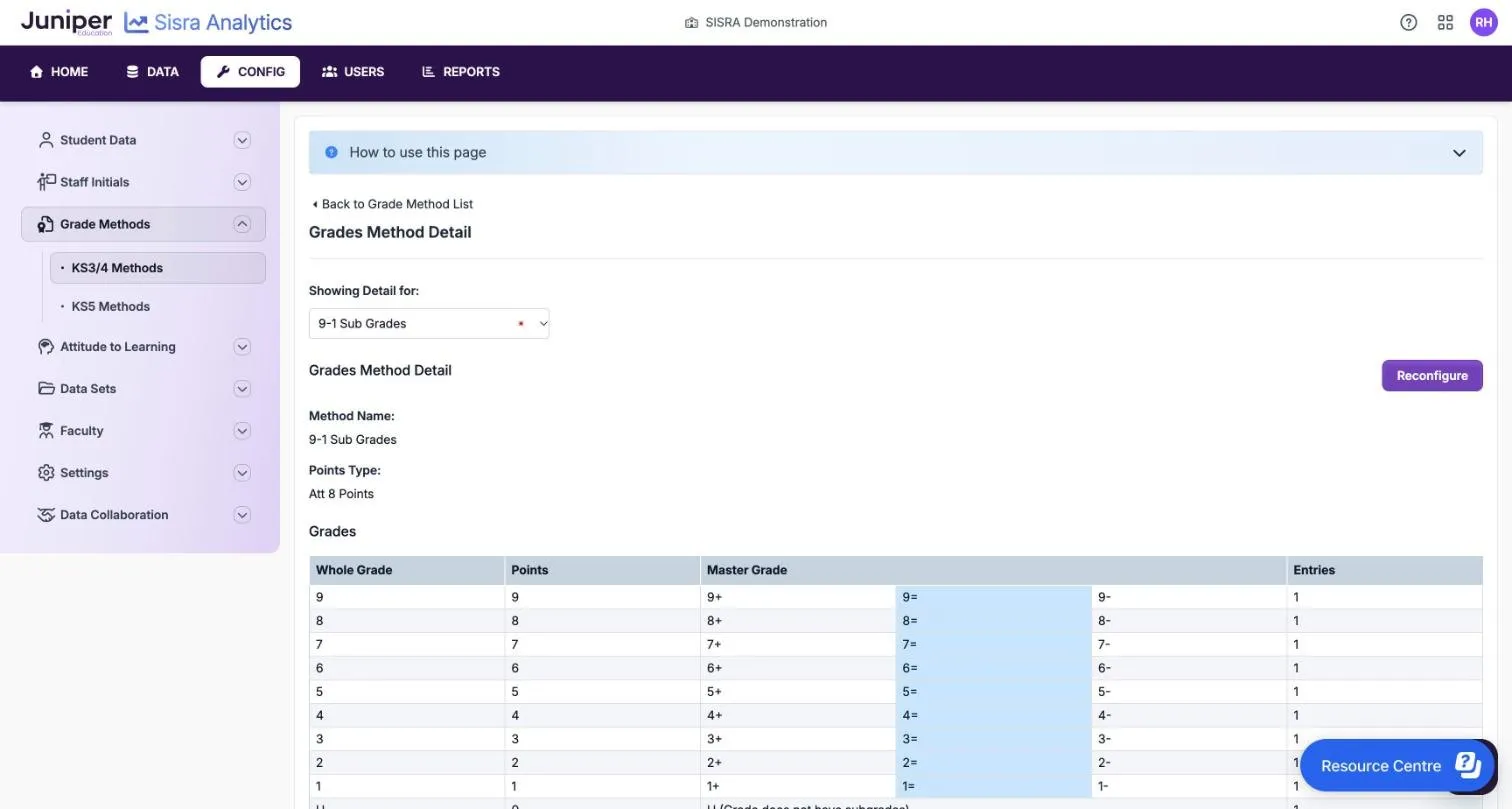Screen dimensions: 1512x809
Task: Click the Settings gear icon
Action: (x=46, y=473)
